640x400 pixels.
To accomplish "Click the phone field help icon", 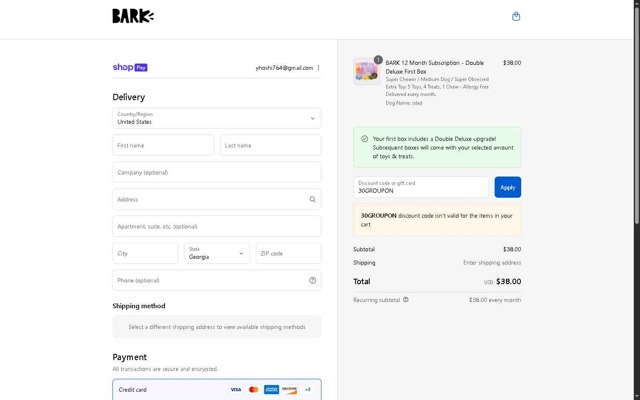I will [x=312, y=280].
